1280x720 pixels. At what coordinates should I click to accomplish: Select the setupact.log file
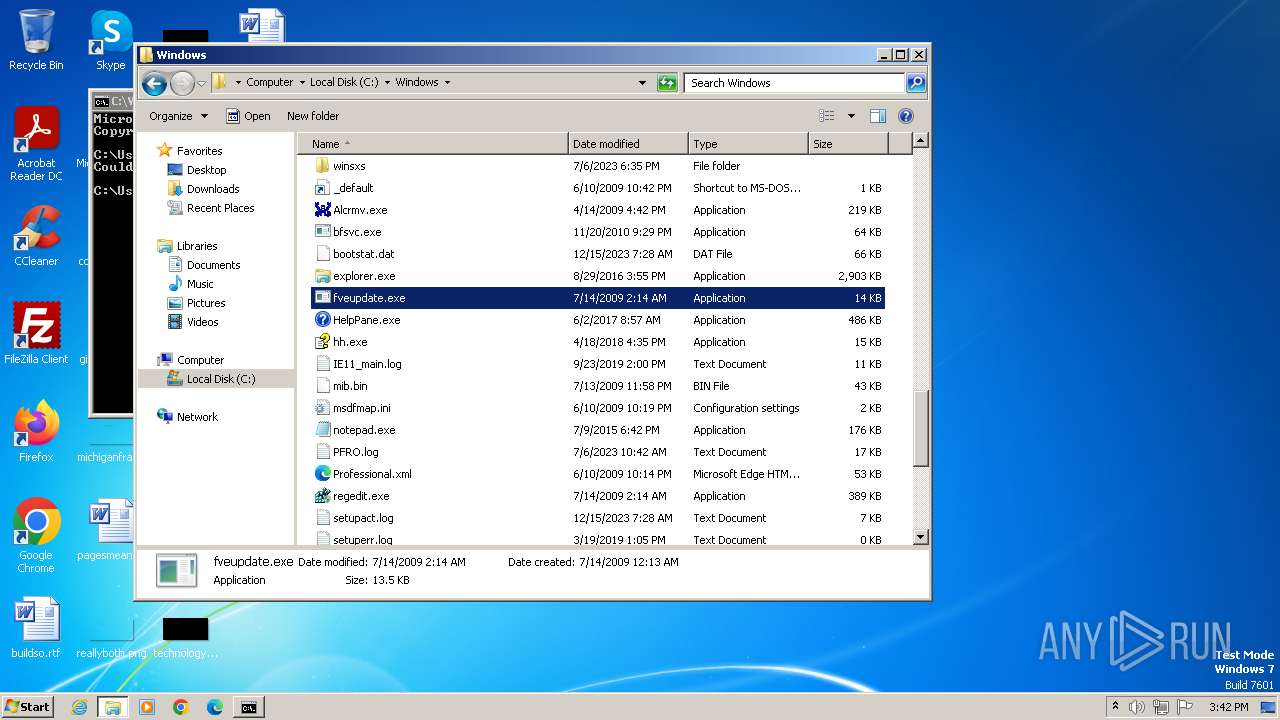(363, 518)
